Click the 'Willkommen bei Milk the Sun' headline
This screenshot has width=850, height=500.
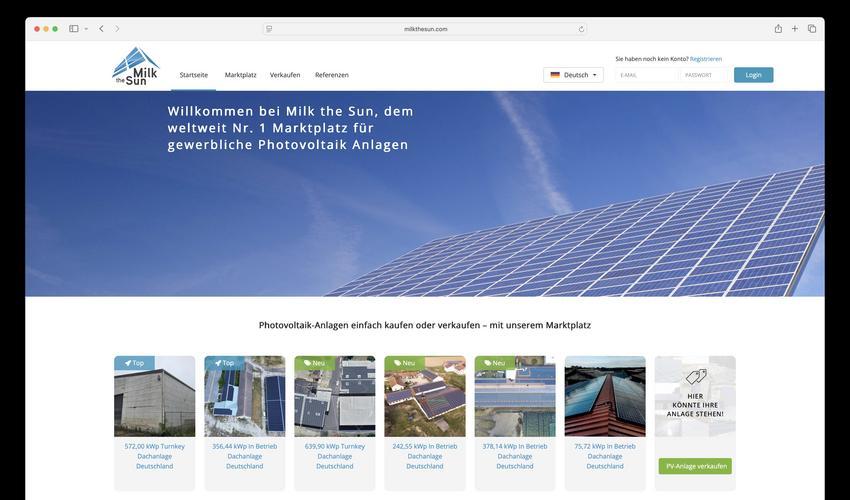(291, 128)
